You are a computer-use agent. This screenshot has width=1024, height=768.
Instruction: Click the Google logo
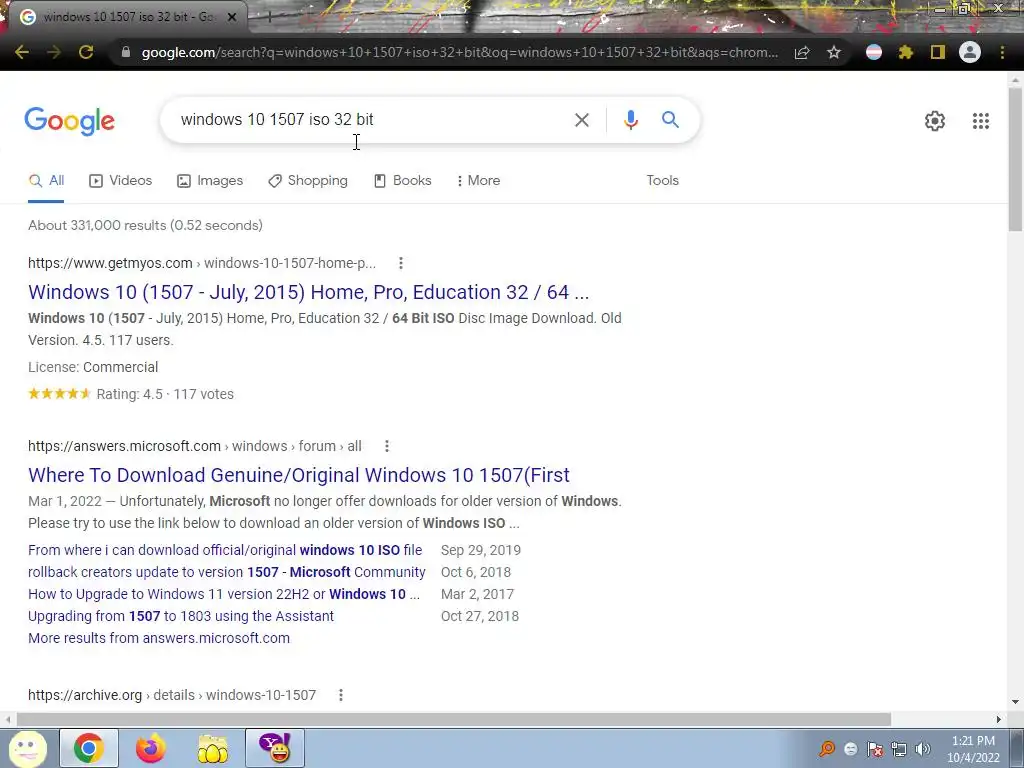click(69, 121)
